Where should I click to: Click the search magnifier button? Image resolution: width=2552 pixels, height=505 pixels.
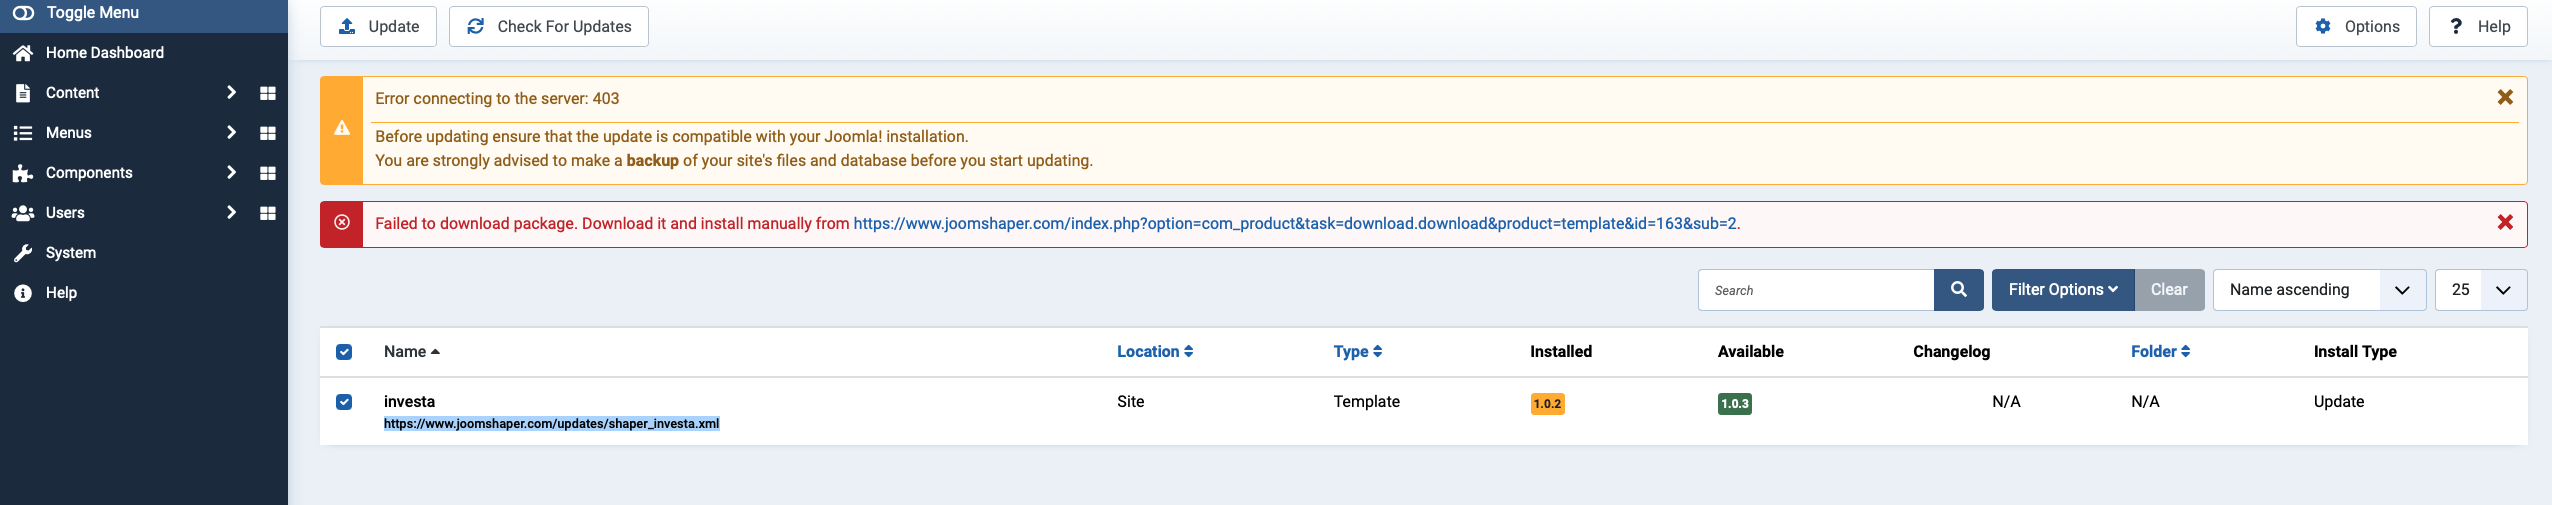point(1958,290)
